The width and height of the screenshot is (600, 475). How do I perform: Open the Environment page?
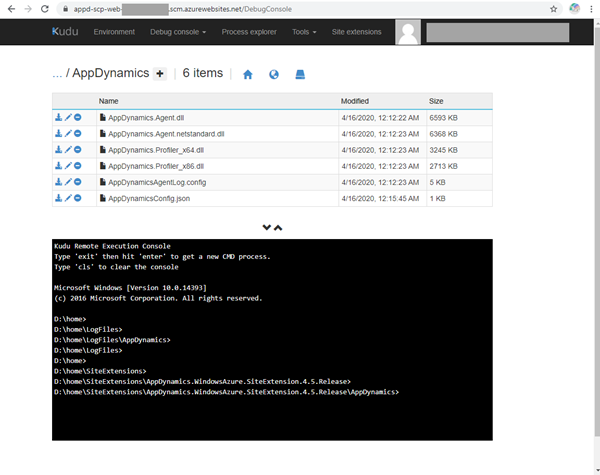tap(114, 32)
